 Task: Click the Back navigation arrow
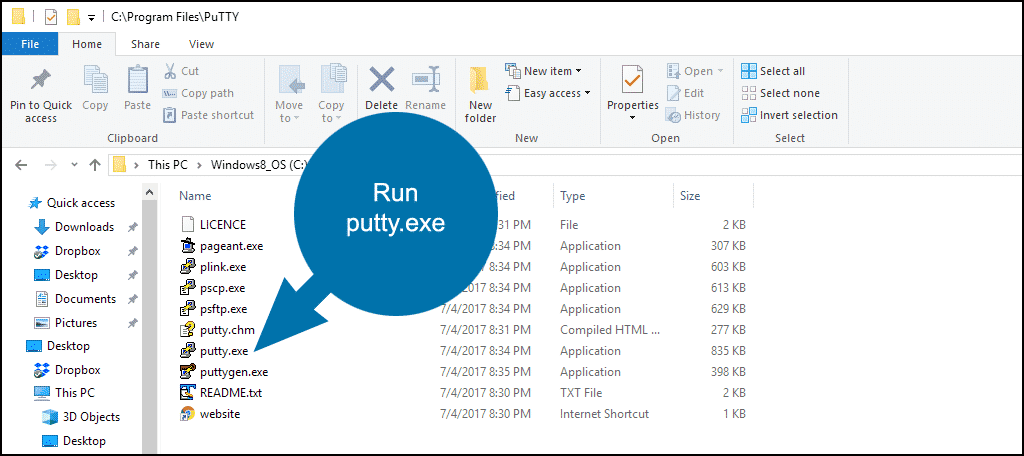(21, 165)
